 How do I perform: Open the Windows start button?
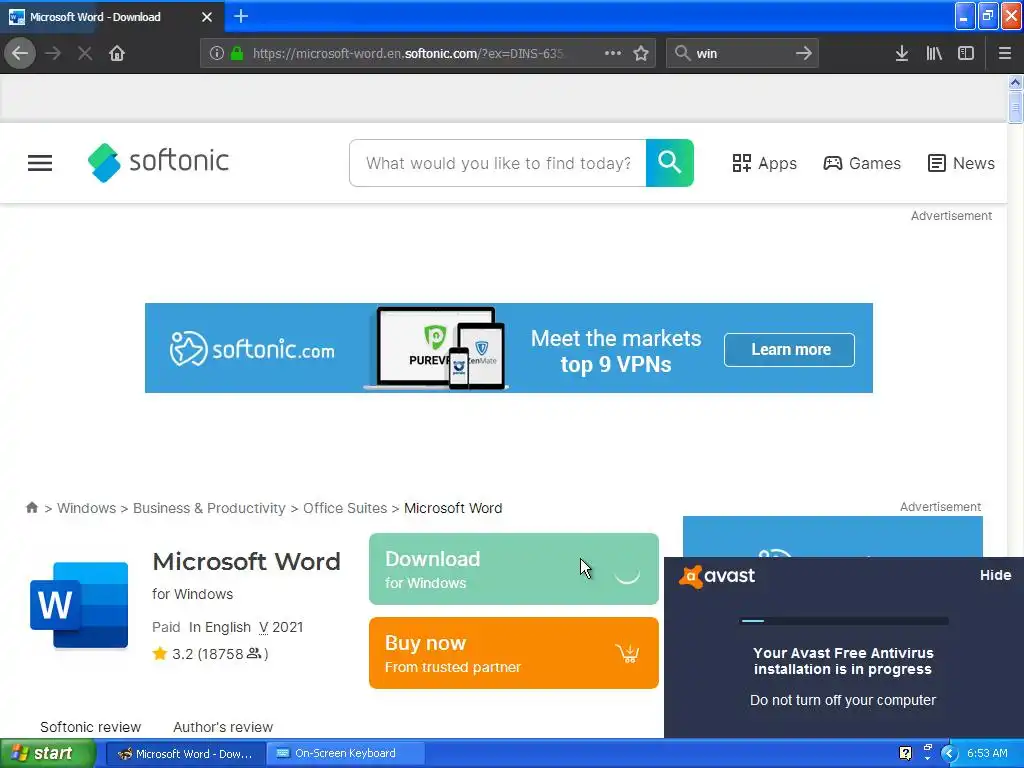click(48, 753)
